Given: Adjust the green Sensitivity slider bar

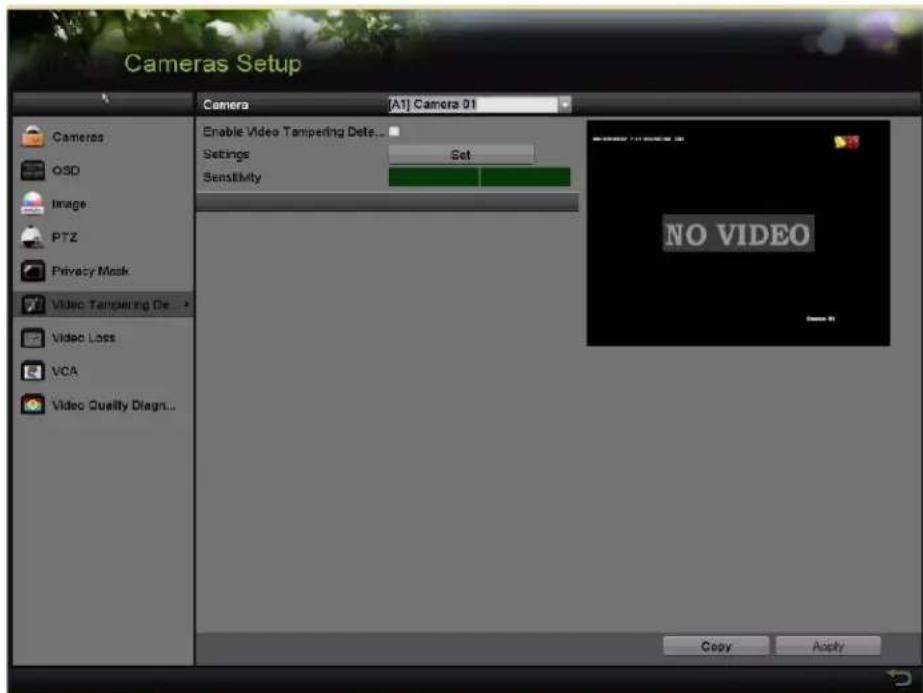Looking at the screenshot, I should click(x=479, y=177).
